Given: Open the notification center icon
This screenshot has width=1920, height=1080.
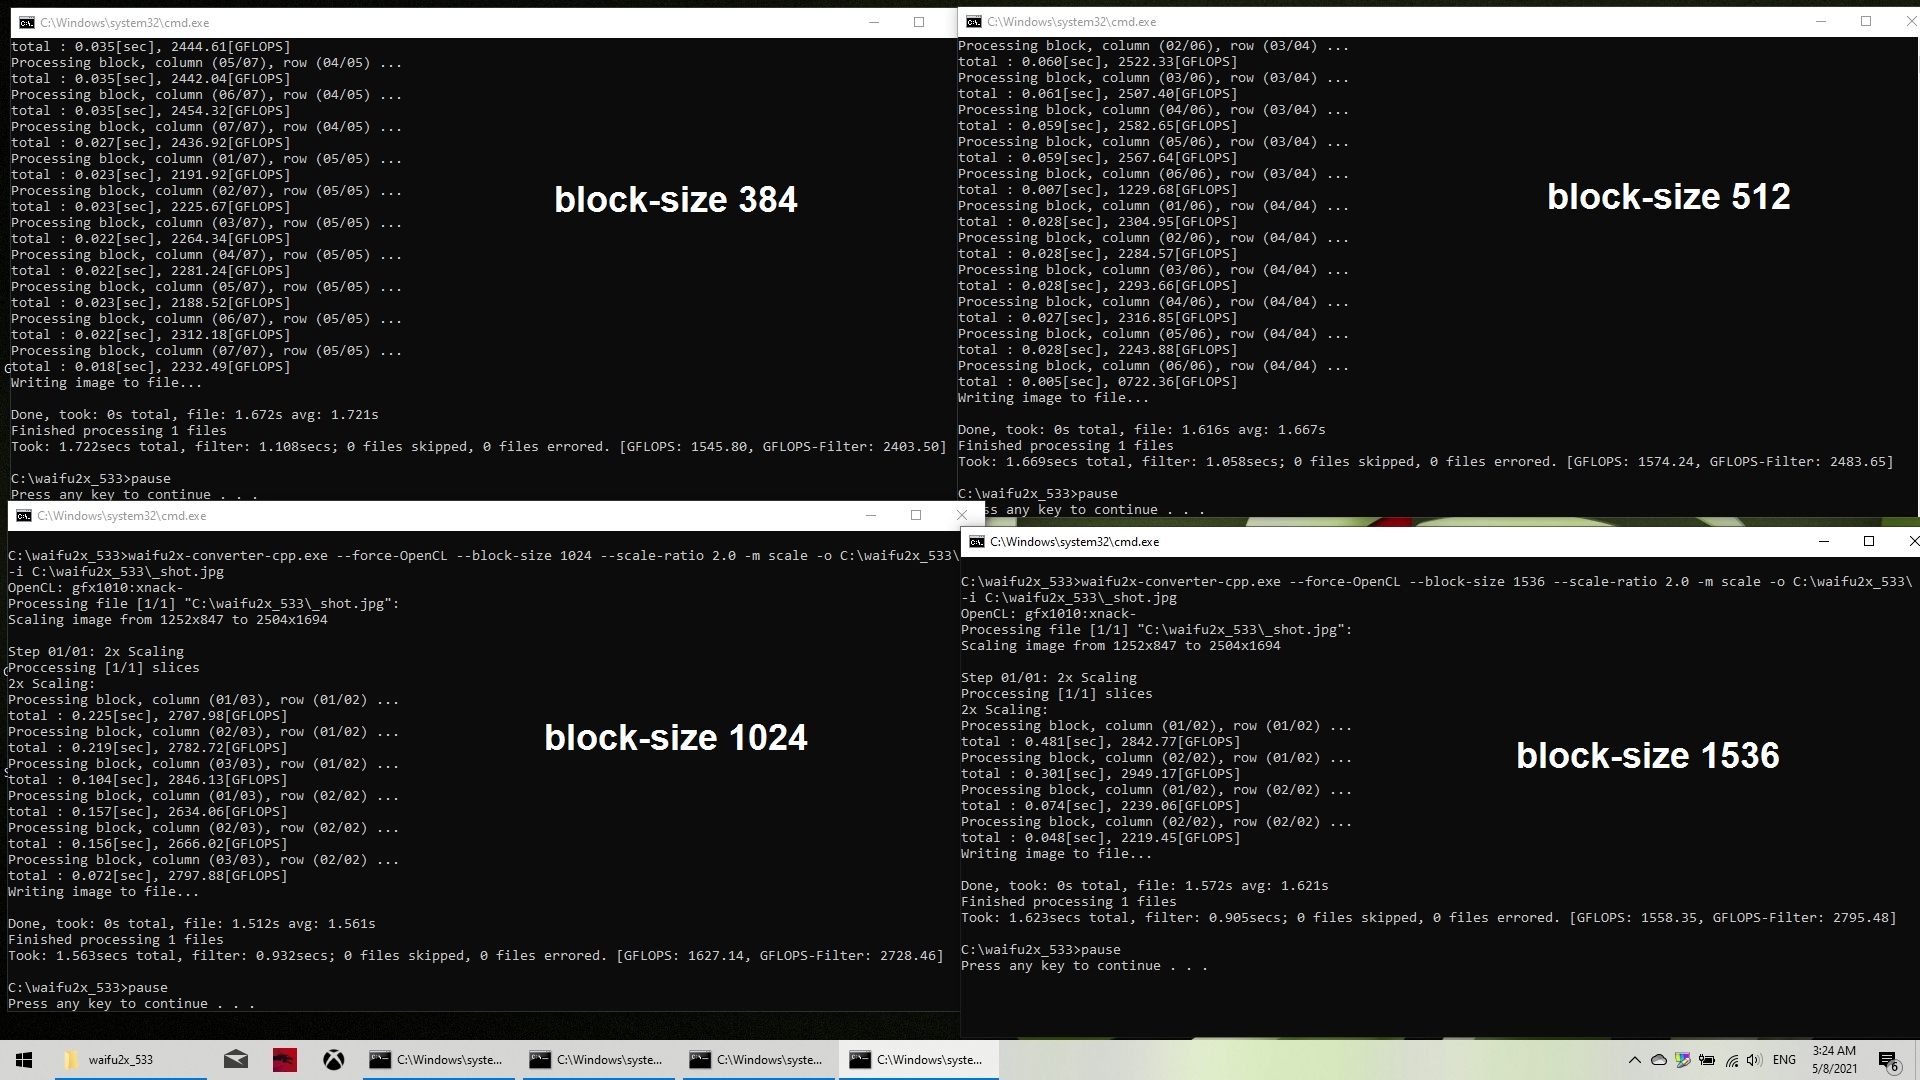Looking at the screenshot, I should pyautogui.click(x=1888, y=1060).
